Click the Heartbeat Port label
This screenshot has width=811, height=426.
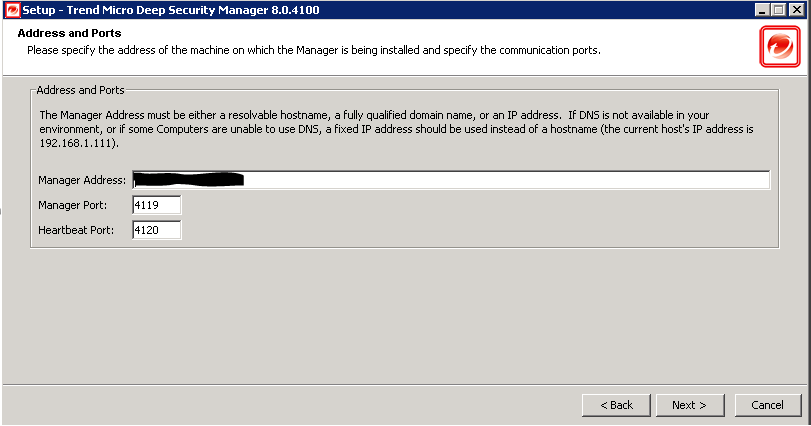pos(76,230)
